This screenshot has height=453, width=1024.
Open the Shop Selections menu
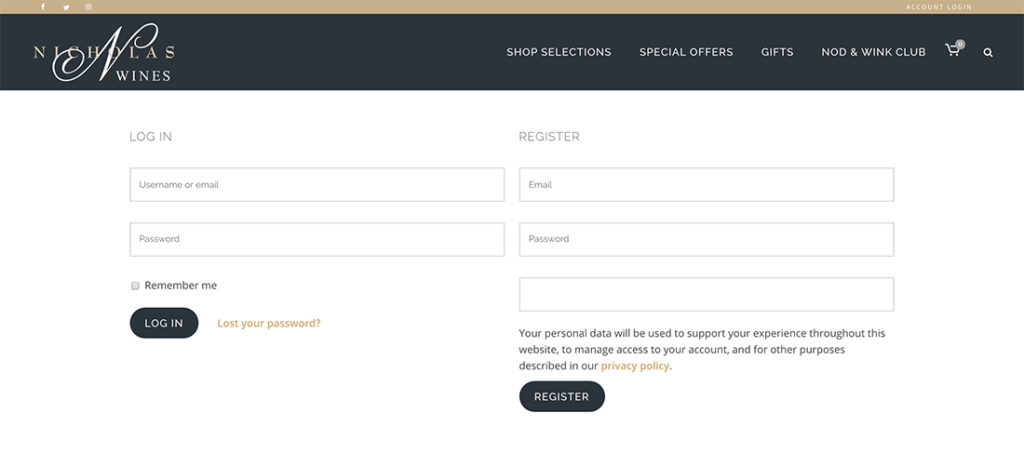click(558, 52)
